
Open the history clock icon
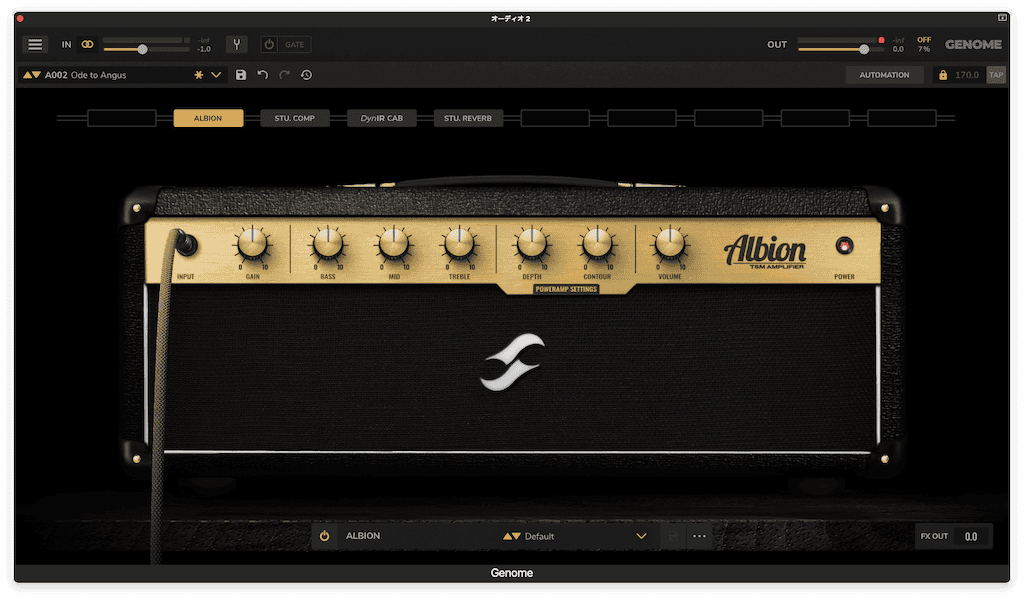[306, 75]
